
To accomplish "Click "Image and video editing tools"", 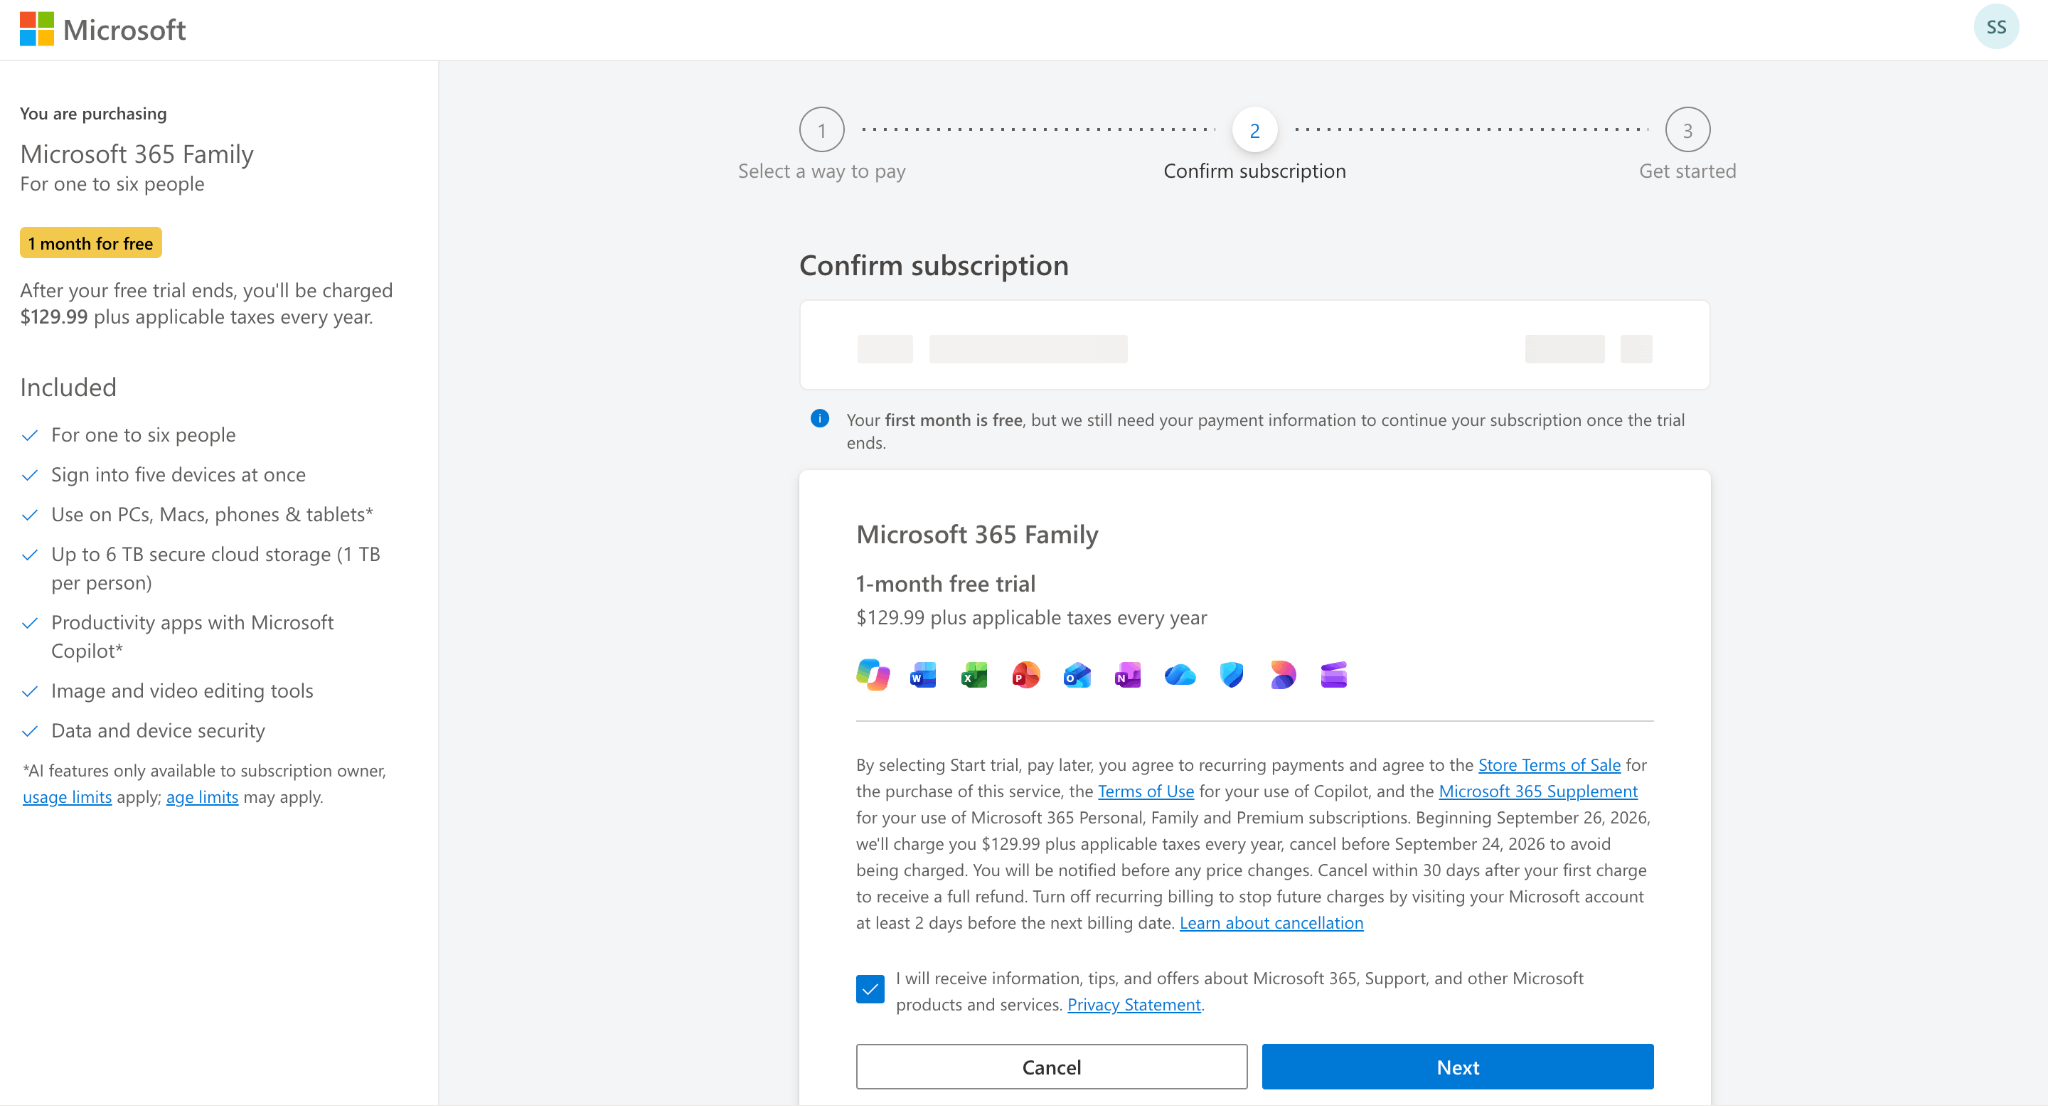I will point(182,691).
